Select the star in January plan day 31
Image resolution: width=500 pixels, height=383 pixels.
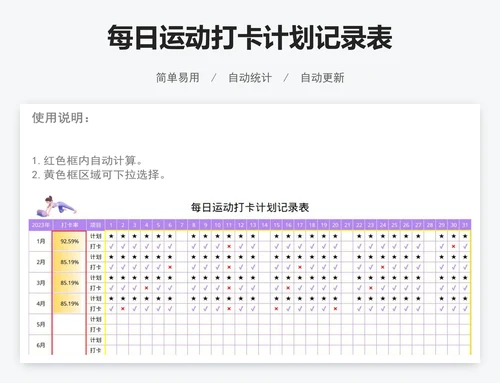click(465, 236)
